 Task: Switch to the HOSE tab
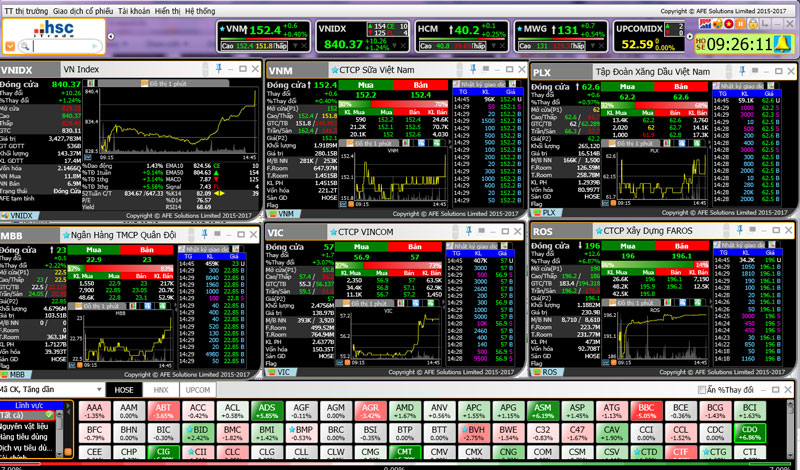(124, 390)
